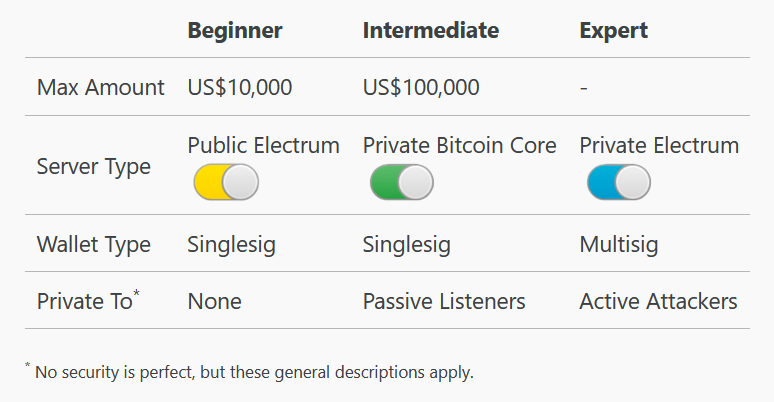Click the Private Bitcoin Core label text
This screenshot has width=774, height=402.
click(x=459, y=146)
